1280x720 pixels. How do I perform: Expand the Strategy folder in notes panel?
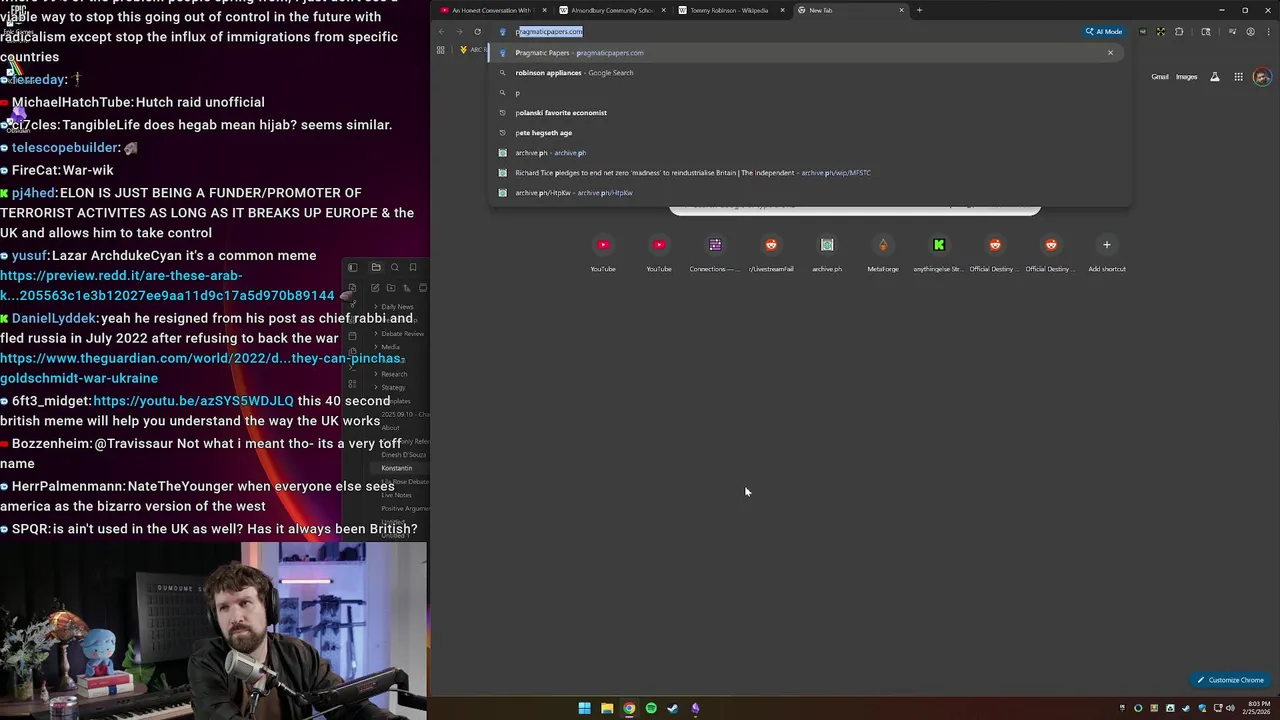pyautogui.click(x=392, y=387)
